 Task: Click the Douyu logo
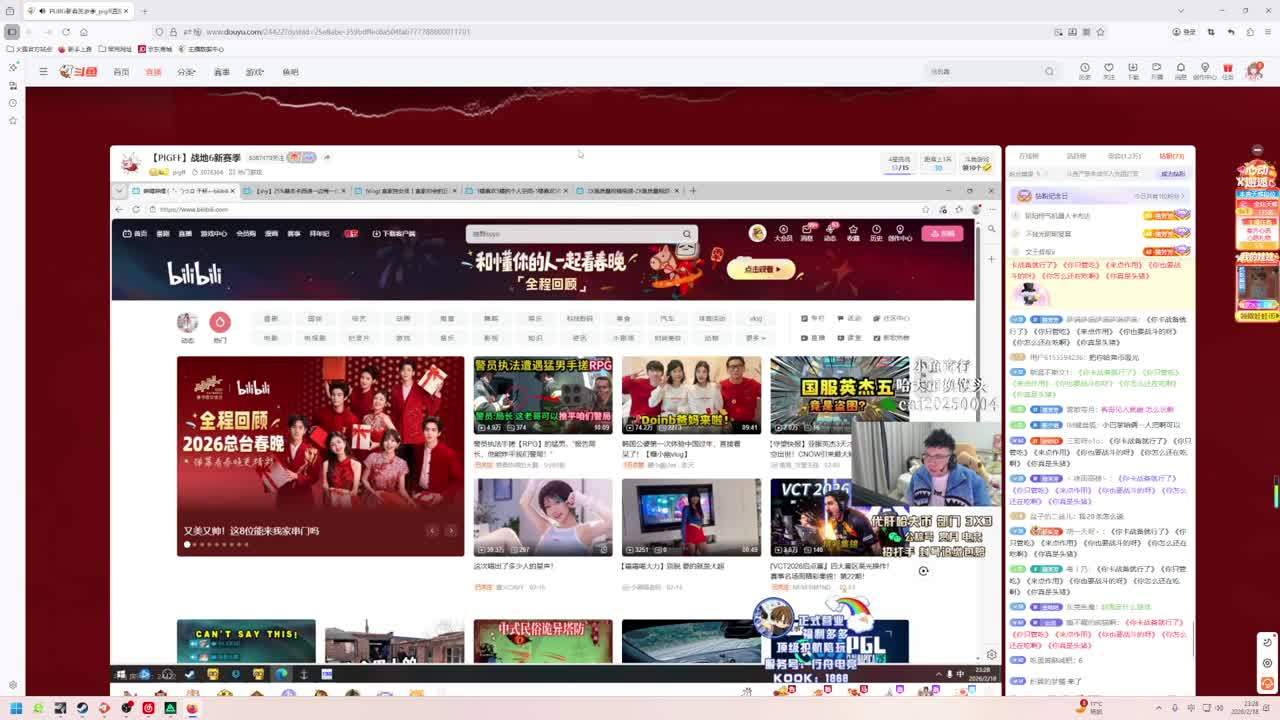coord(79,71)
